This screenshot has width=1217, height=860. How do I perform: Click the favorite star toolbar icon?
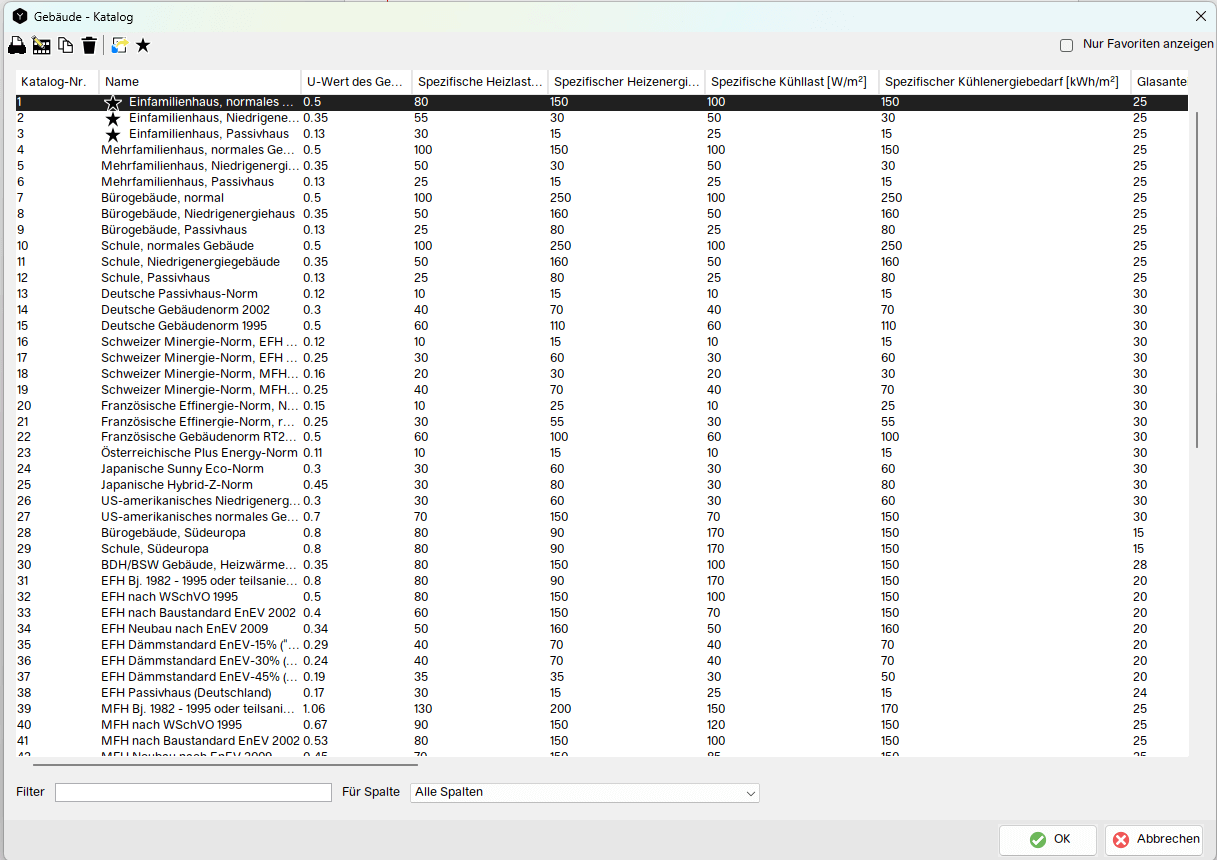point(143,45)
